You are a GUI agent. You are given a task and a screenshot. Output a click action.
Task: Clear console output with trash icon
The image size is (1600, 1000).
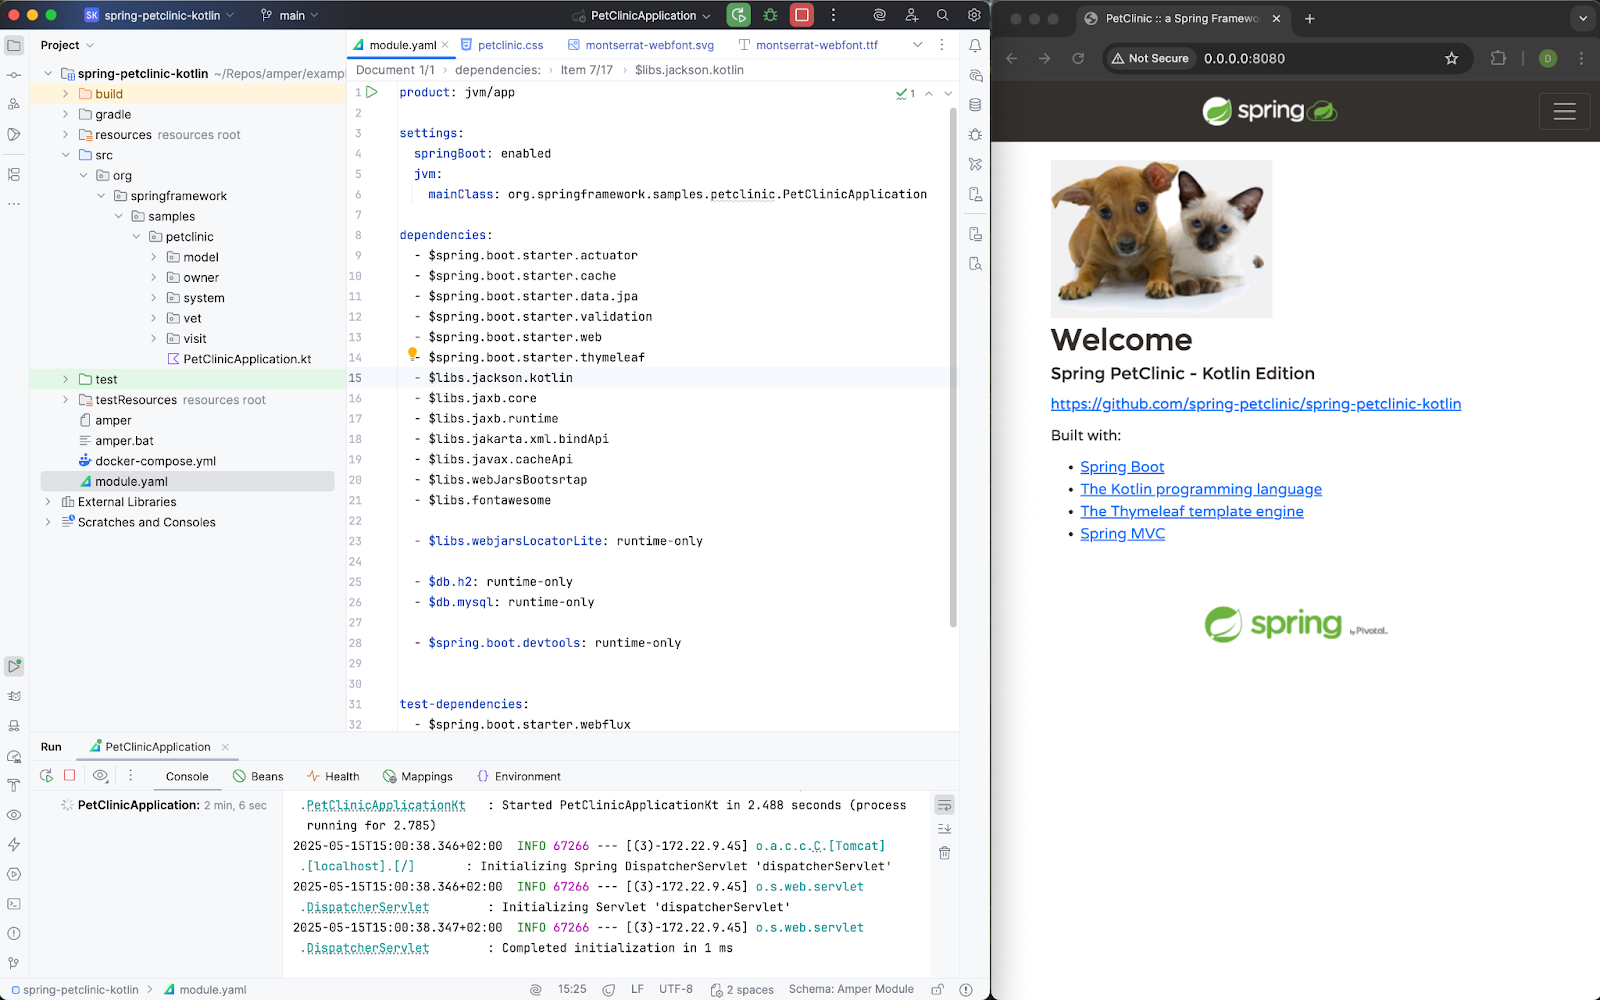[x=944, y=853]
